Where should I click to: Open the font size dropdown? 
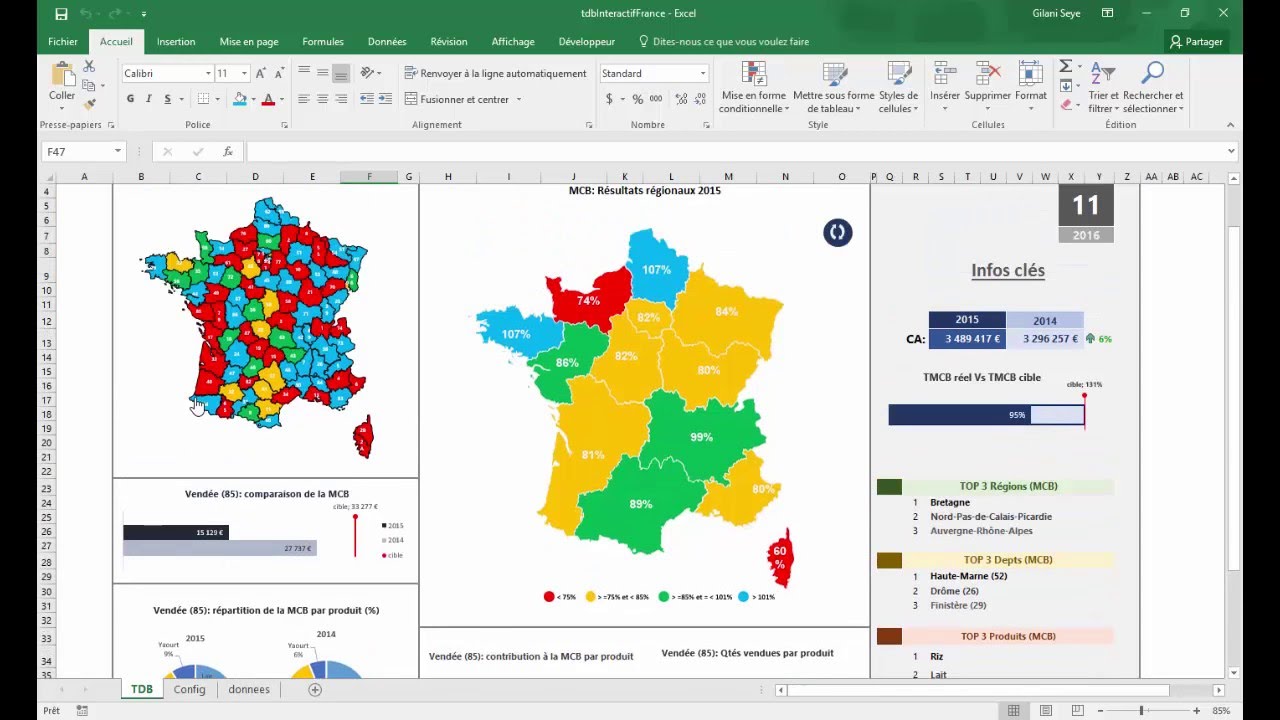point(246,73)
